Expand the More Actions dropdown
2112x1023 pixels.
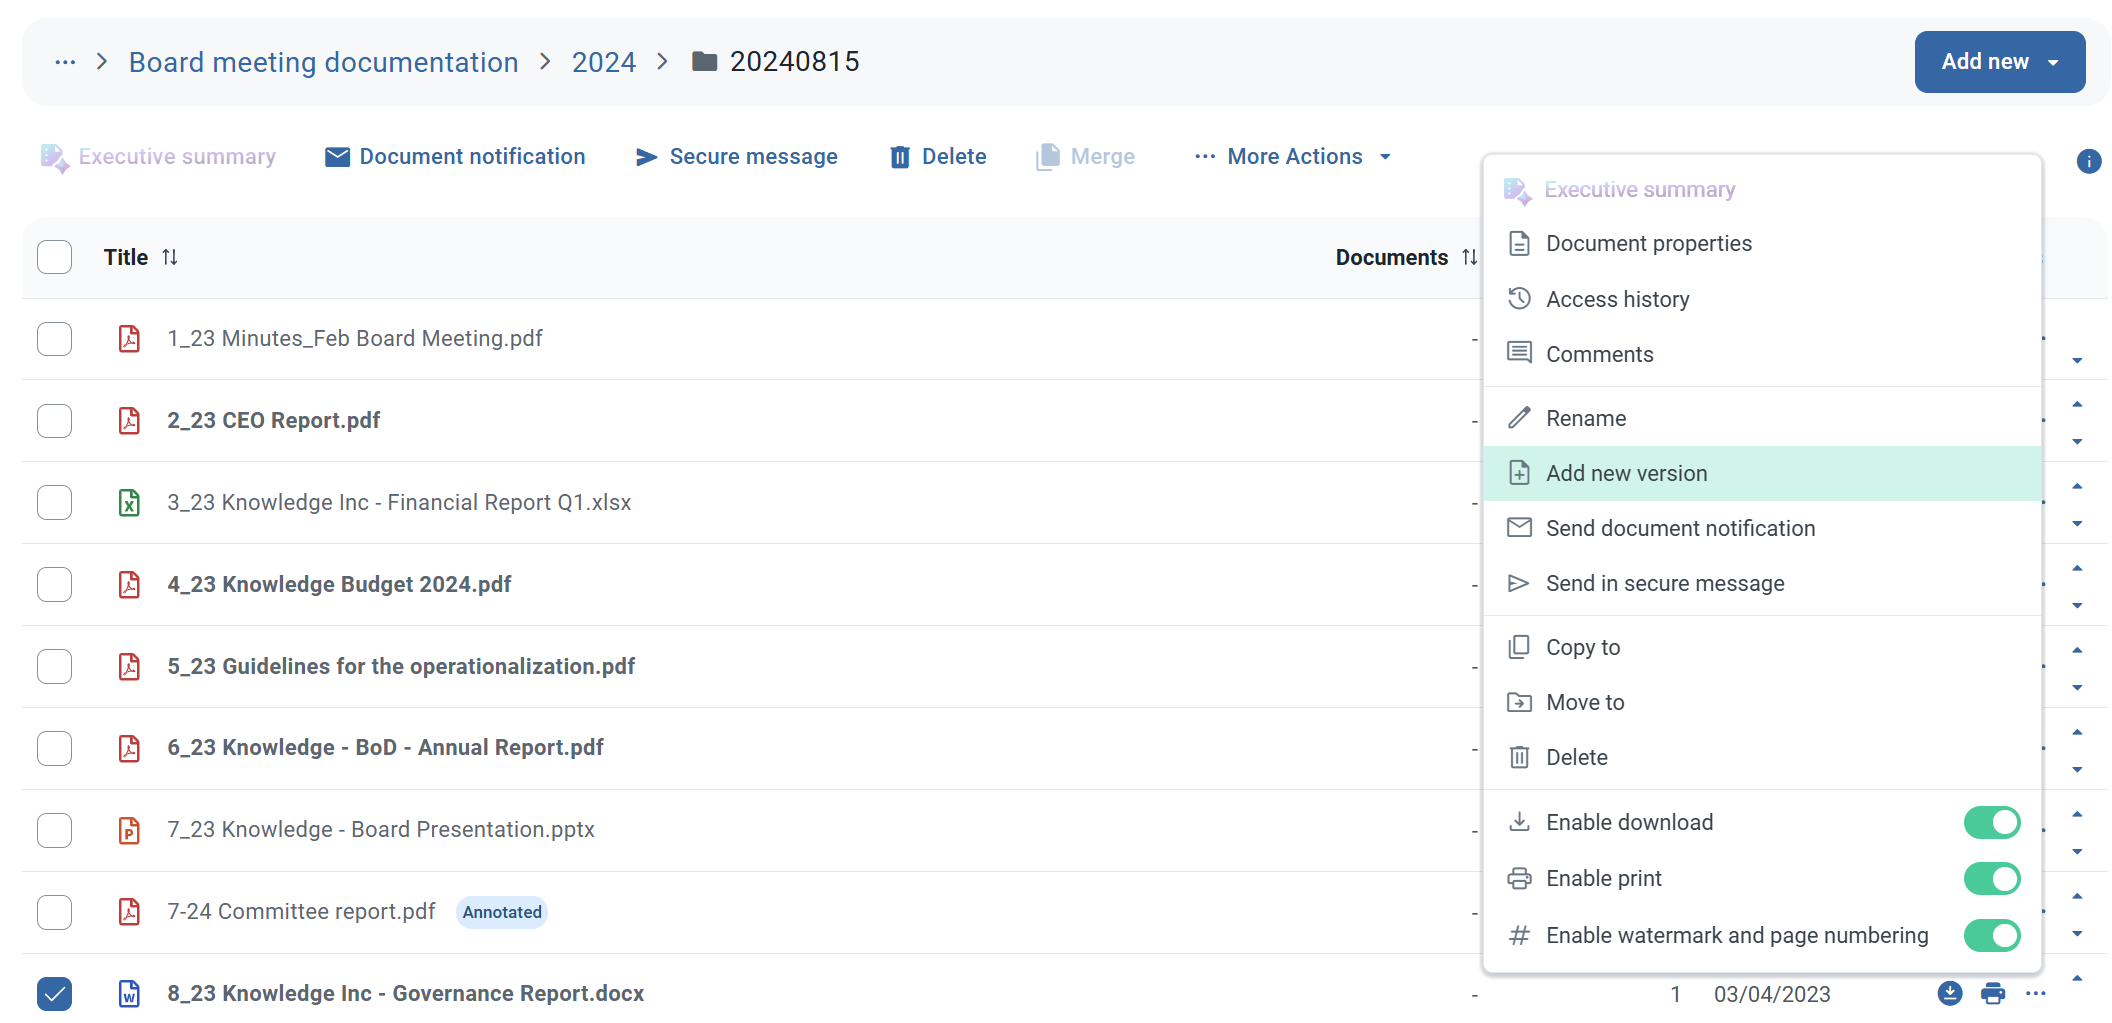point(1293,157)
